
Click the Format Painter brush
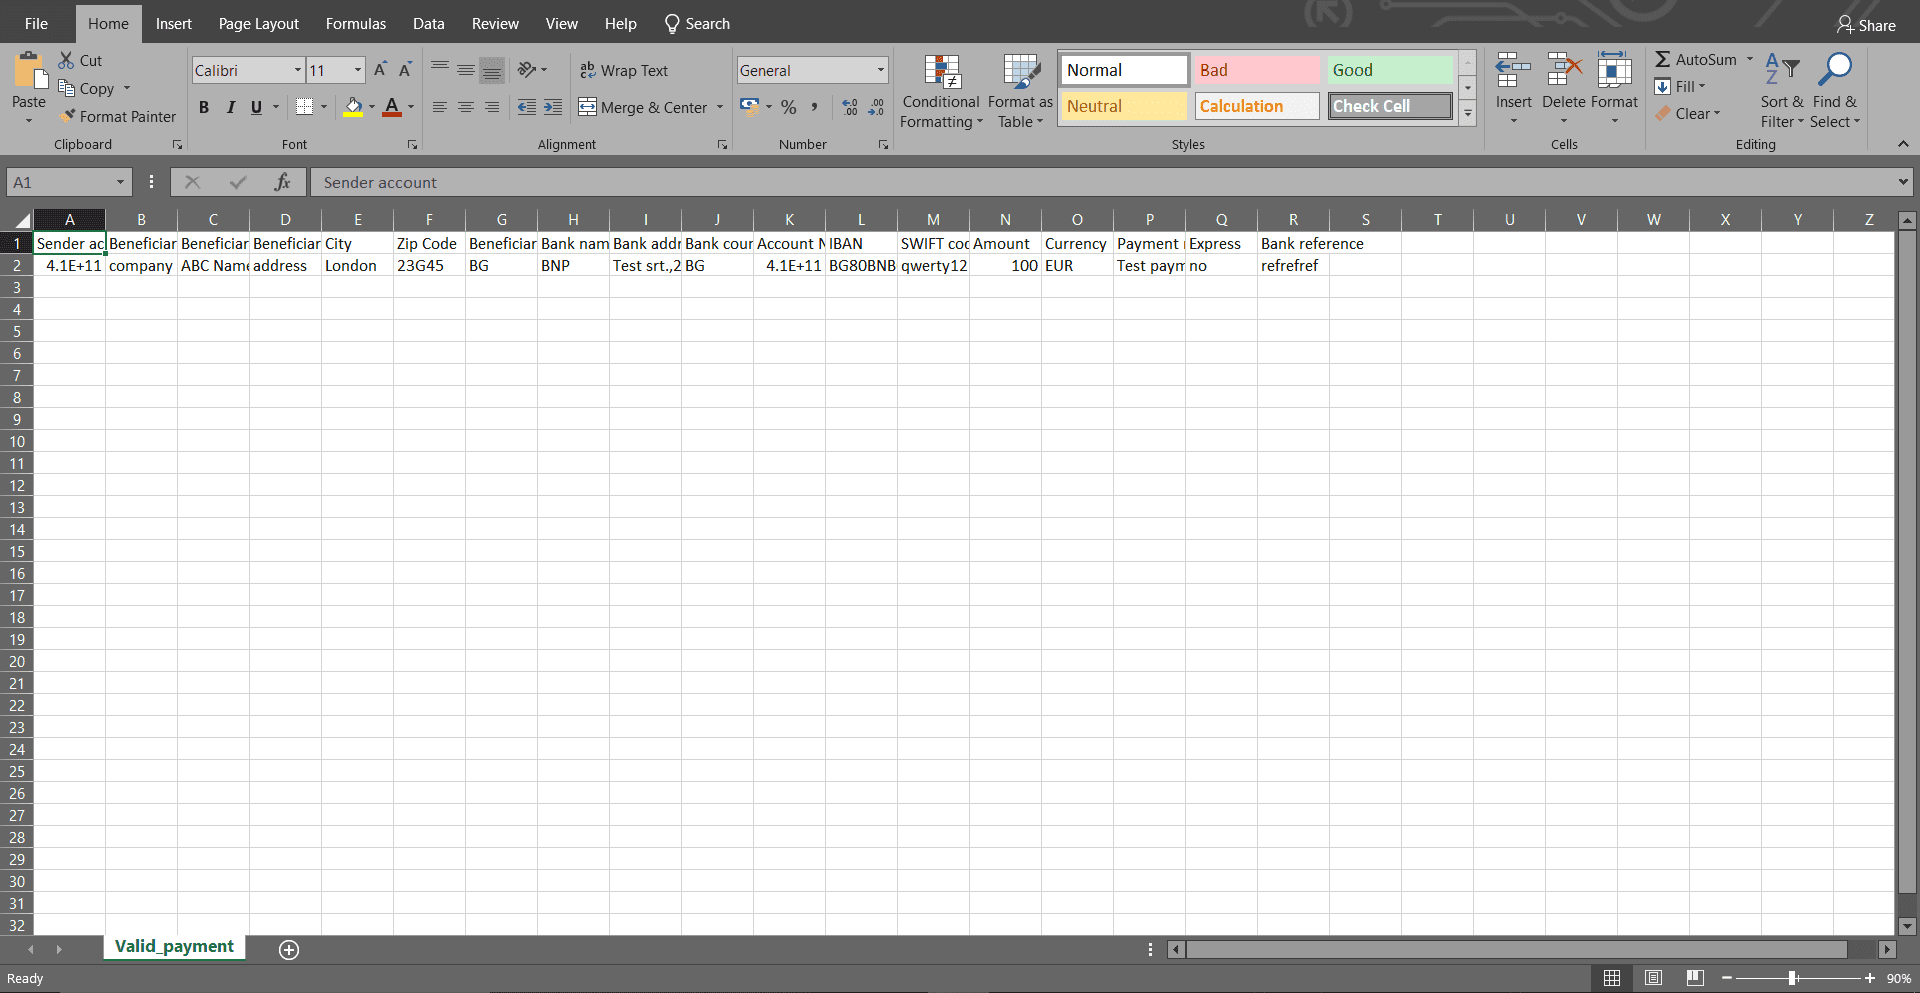[67, 116]
